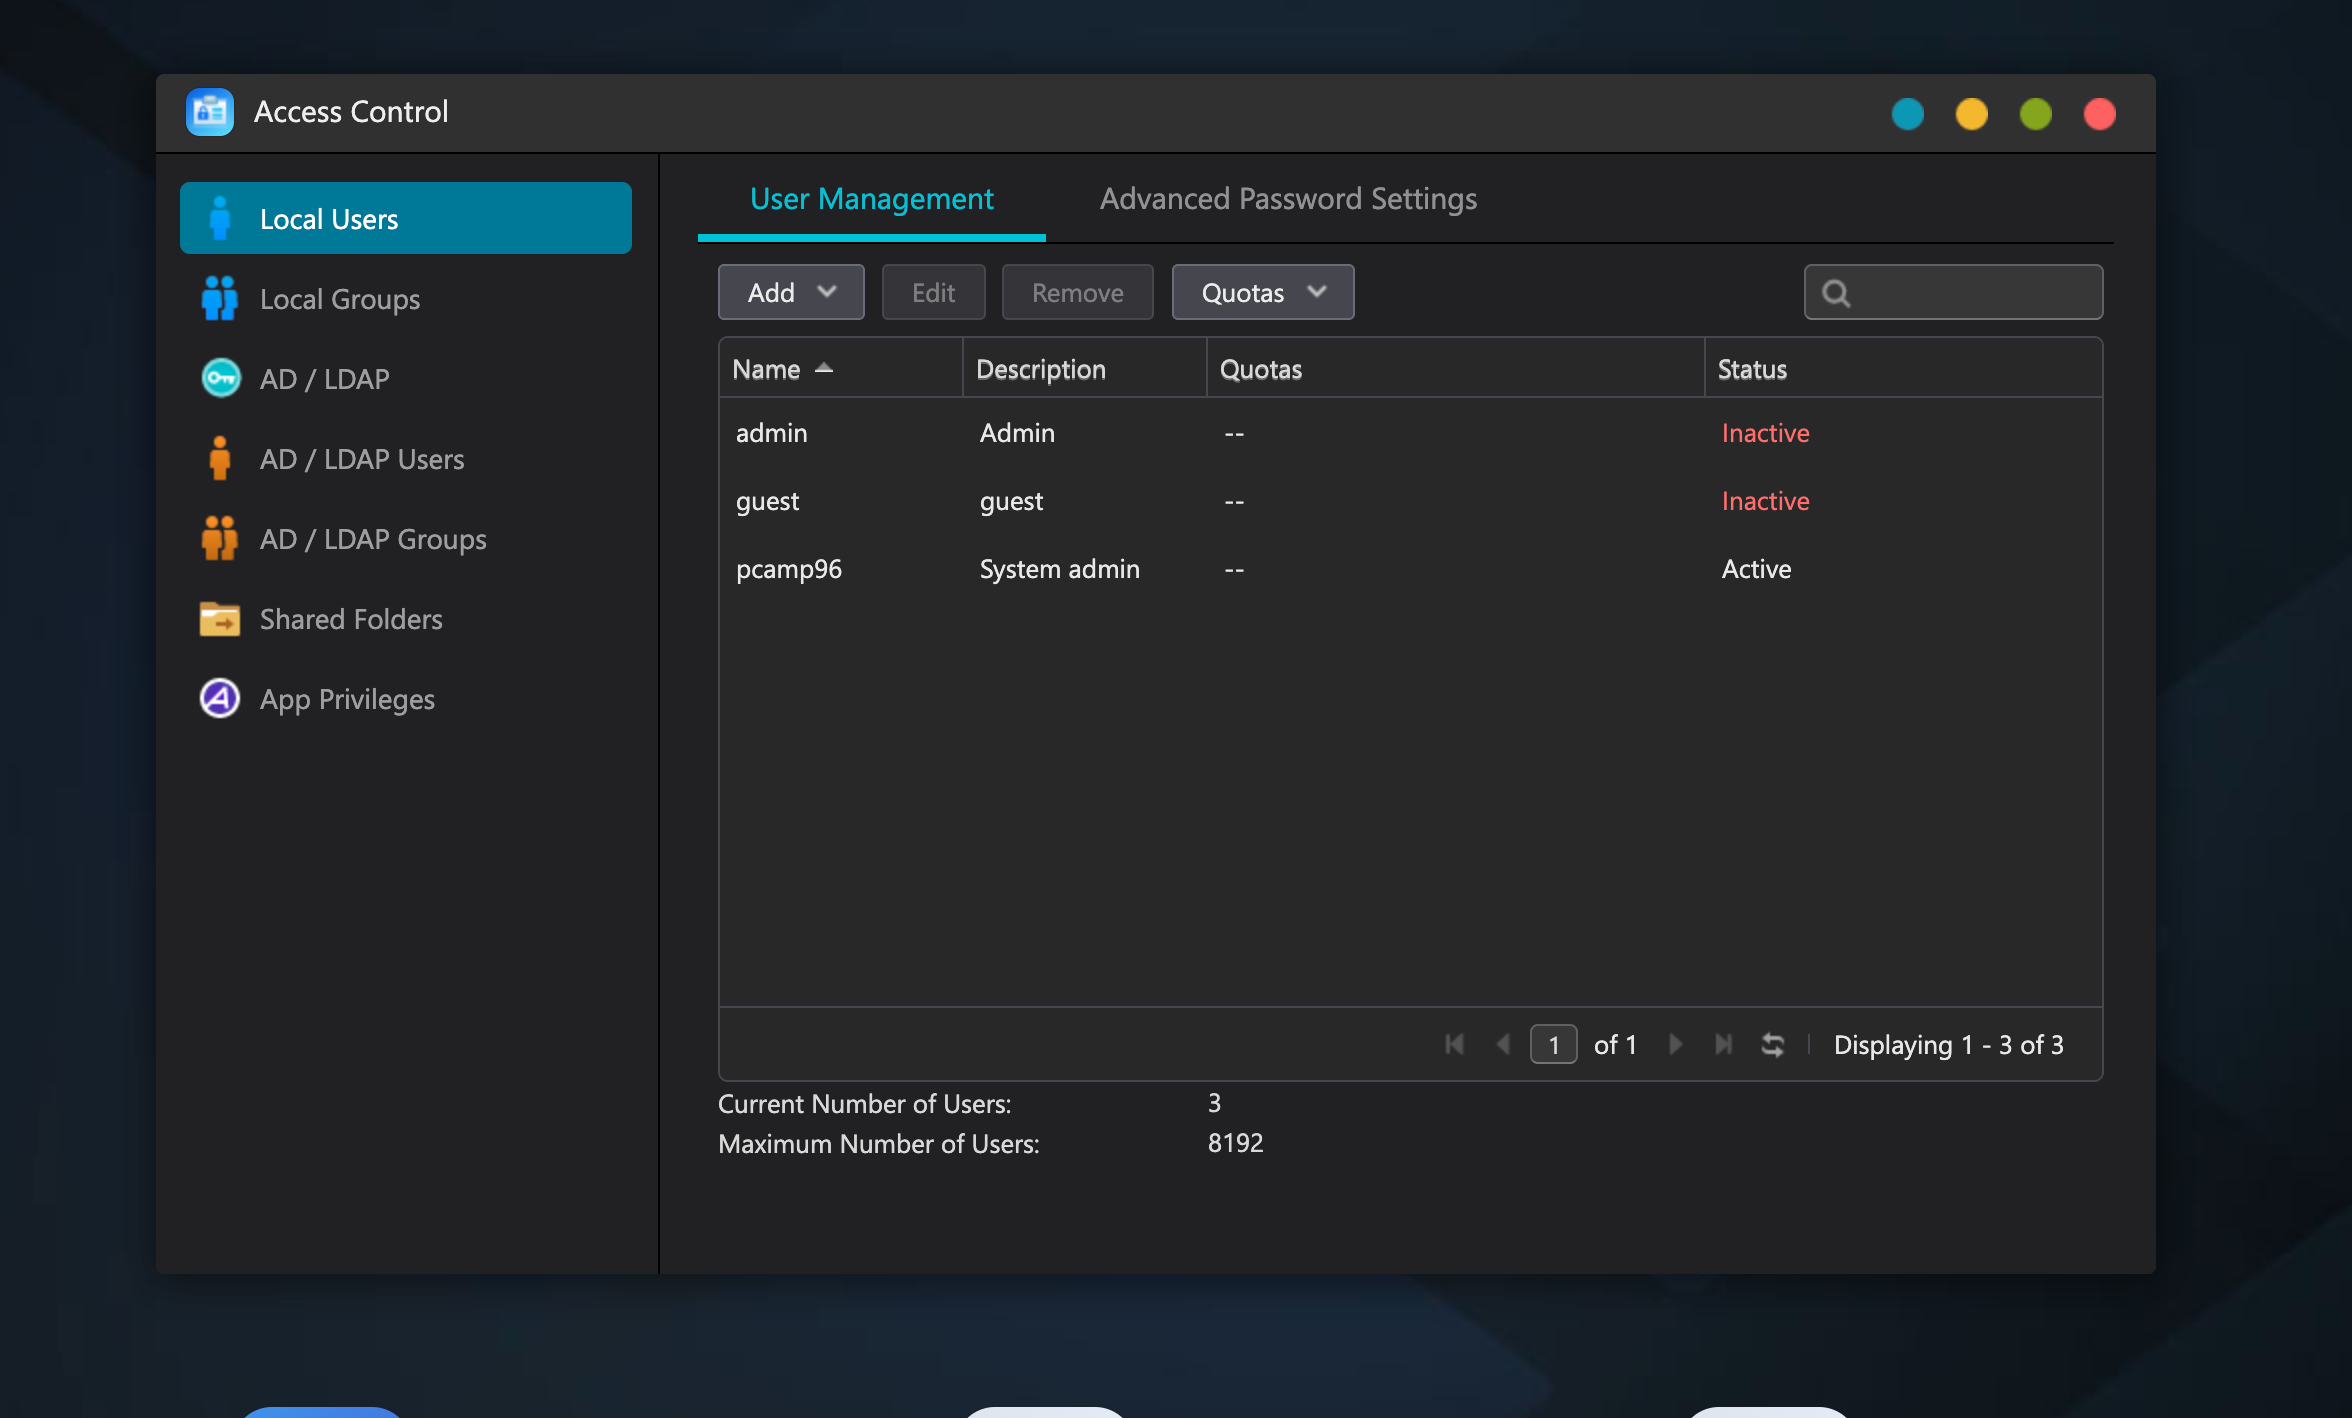The image size is (2352, 1418).
Task: Close Access Control with red dot
Action: (x=2100, y=114)
